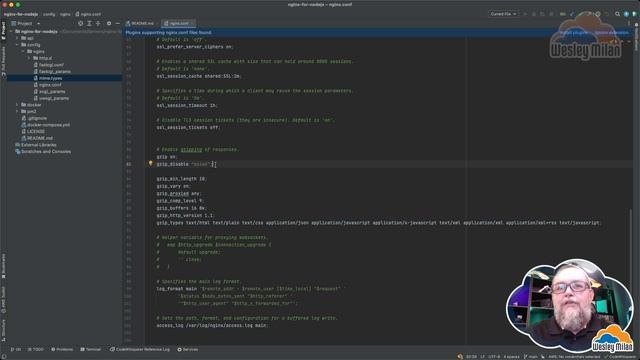Open Project panel options gear
The width and height of the screenshot is (640, 360).
point(109,24)
